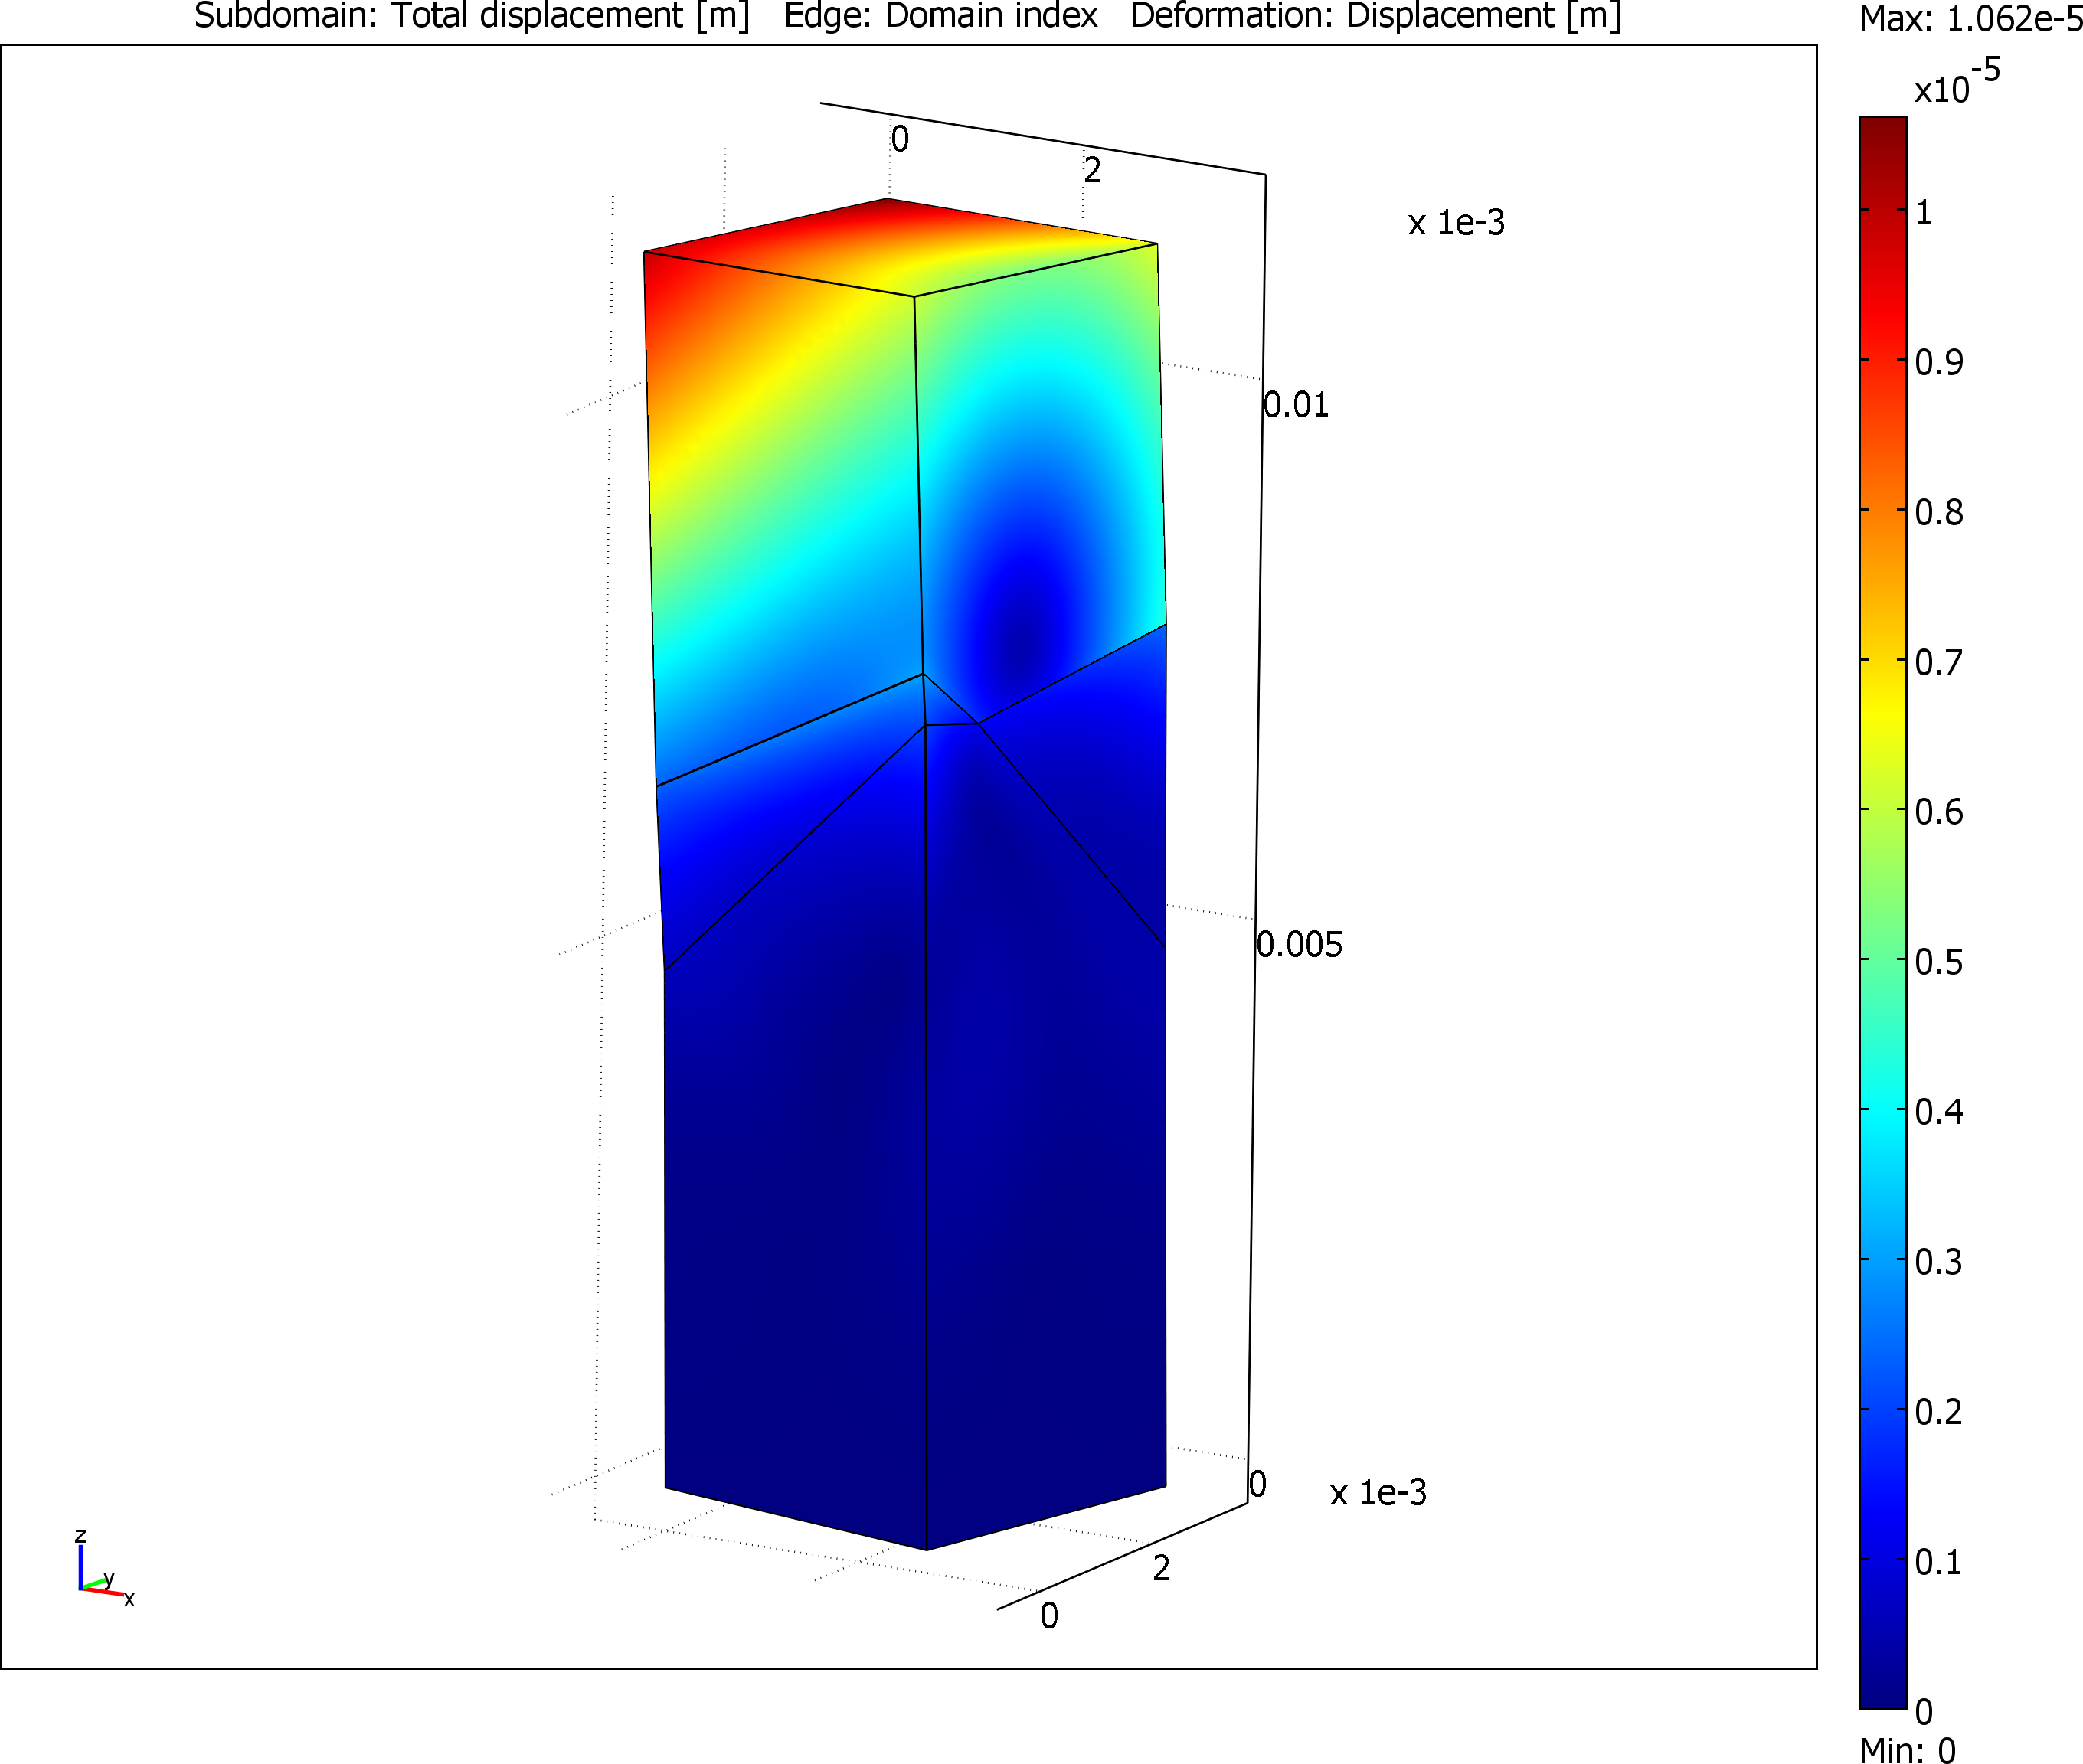Click the '0.9' tick label on color legend
2083x1764 pixels.
click(x=1938, y=362)
